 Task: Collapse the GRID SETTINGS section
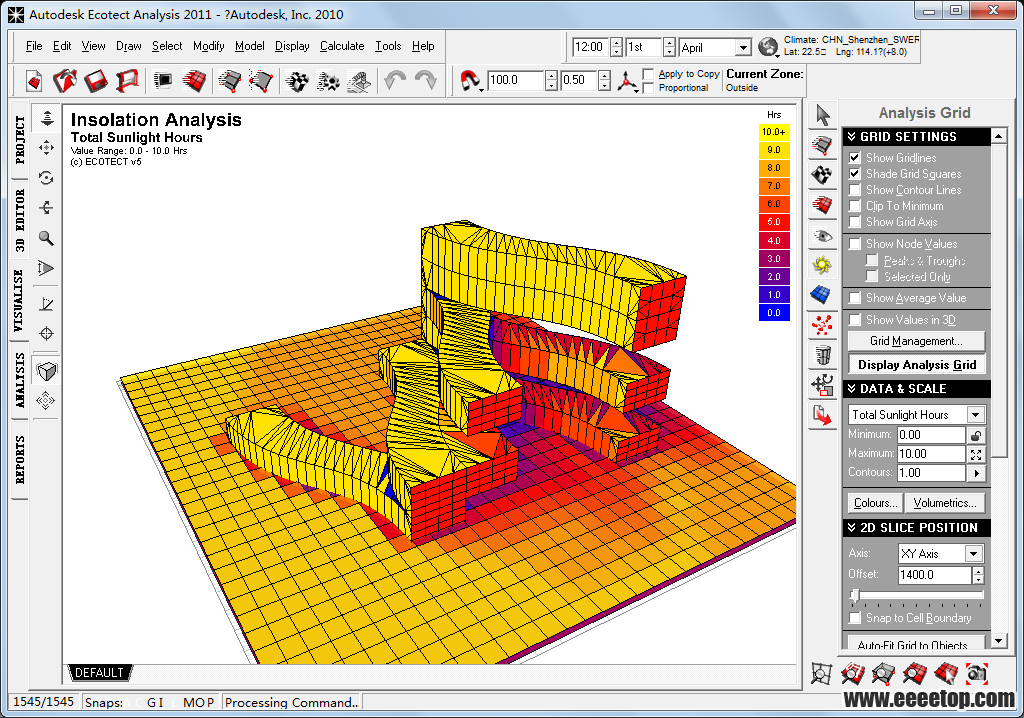click(852, 137)
